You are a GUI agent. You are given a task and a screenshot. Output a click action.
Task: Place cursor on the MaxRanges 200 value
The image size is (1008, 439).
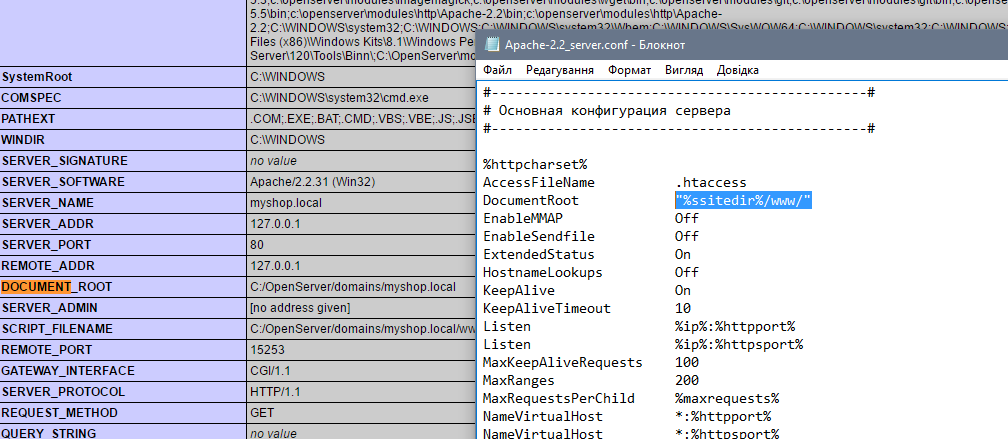pos(687,380)
